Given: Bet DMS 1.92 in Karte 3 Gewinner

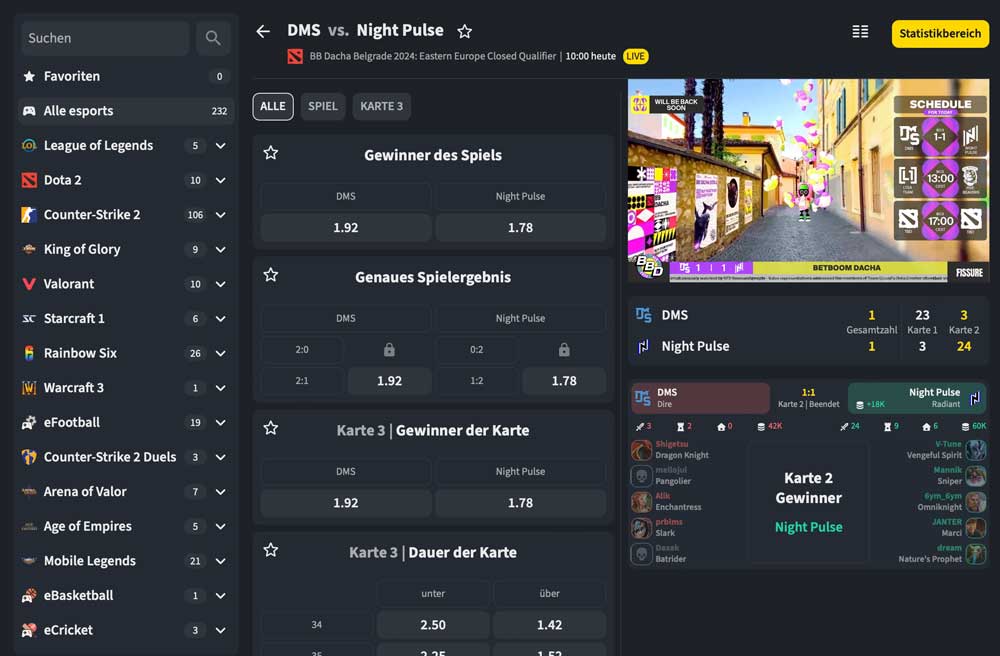Looking at the screenshot, I should pos(346,503).
